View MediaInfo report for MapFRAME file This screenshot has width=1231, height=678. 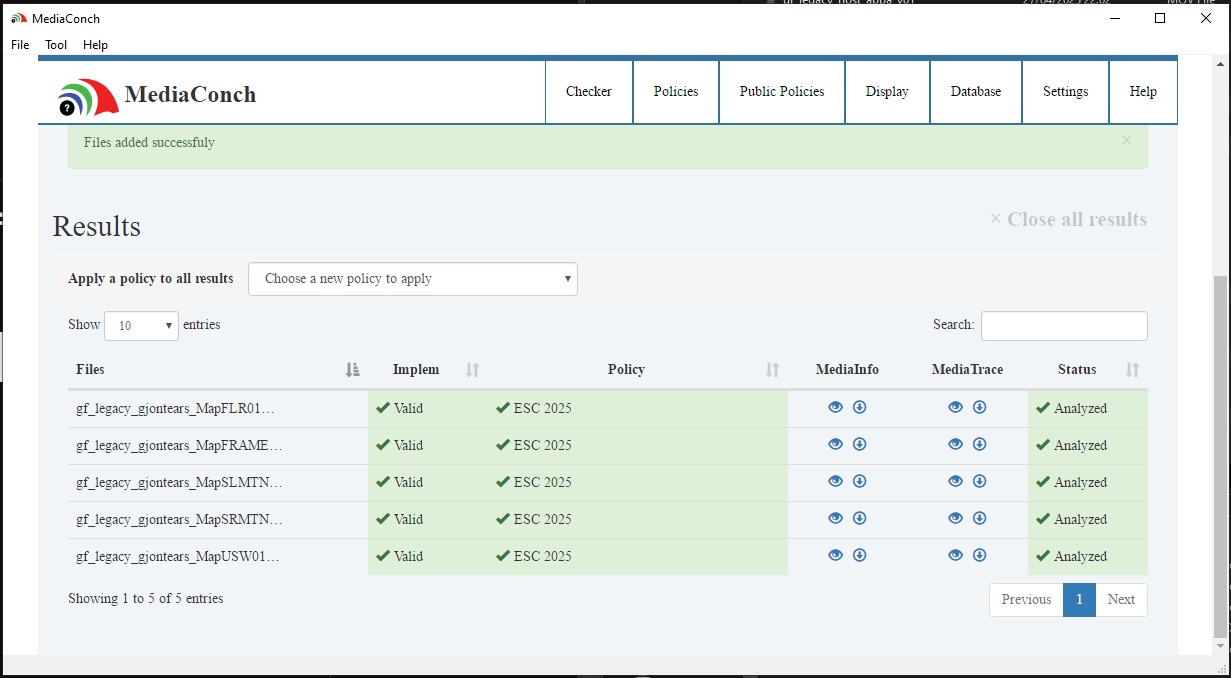[x=835, y=444]
